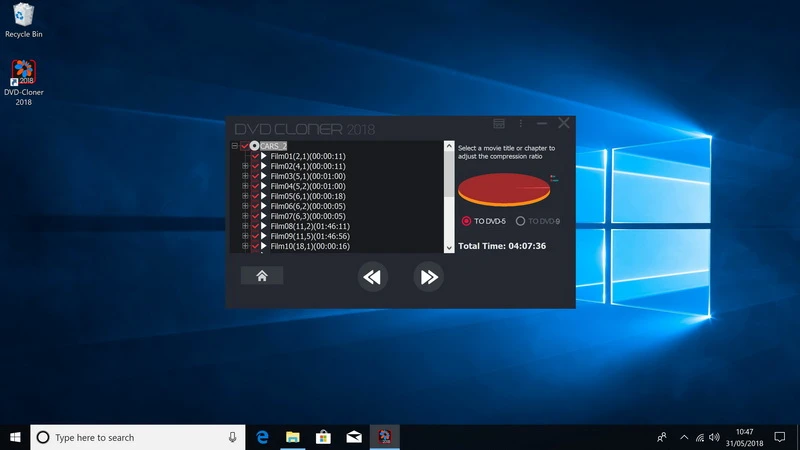Viewport: 800px width, 450px height.
Task: Launch Microsoft Edge from taskbar
Action: tap(262, 437)
